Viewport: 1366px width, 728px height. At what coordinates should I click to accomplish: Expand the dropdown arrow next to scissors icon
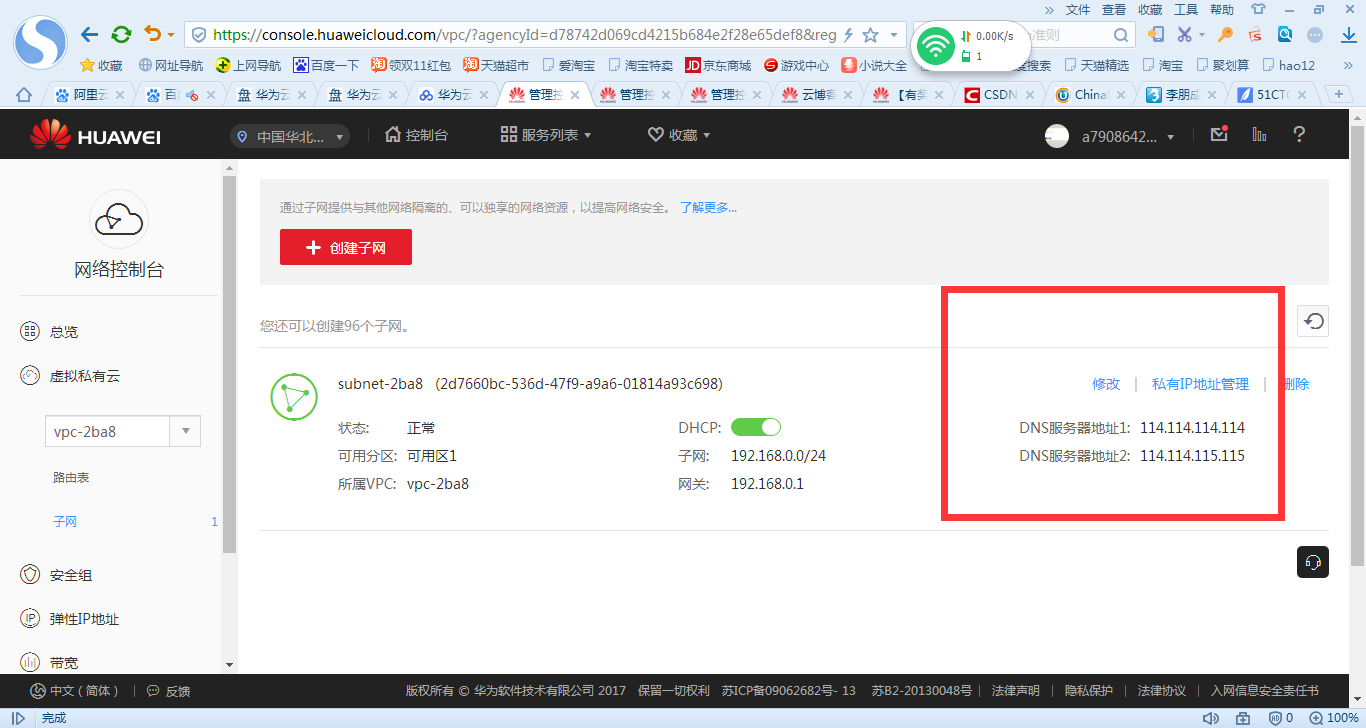1202,35
